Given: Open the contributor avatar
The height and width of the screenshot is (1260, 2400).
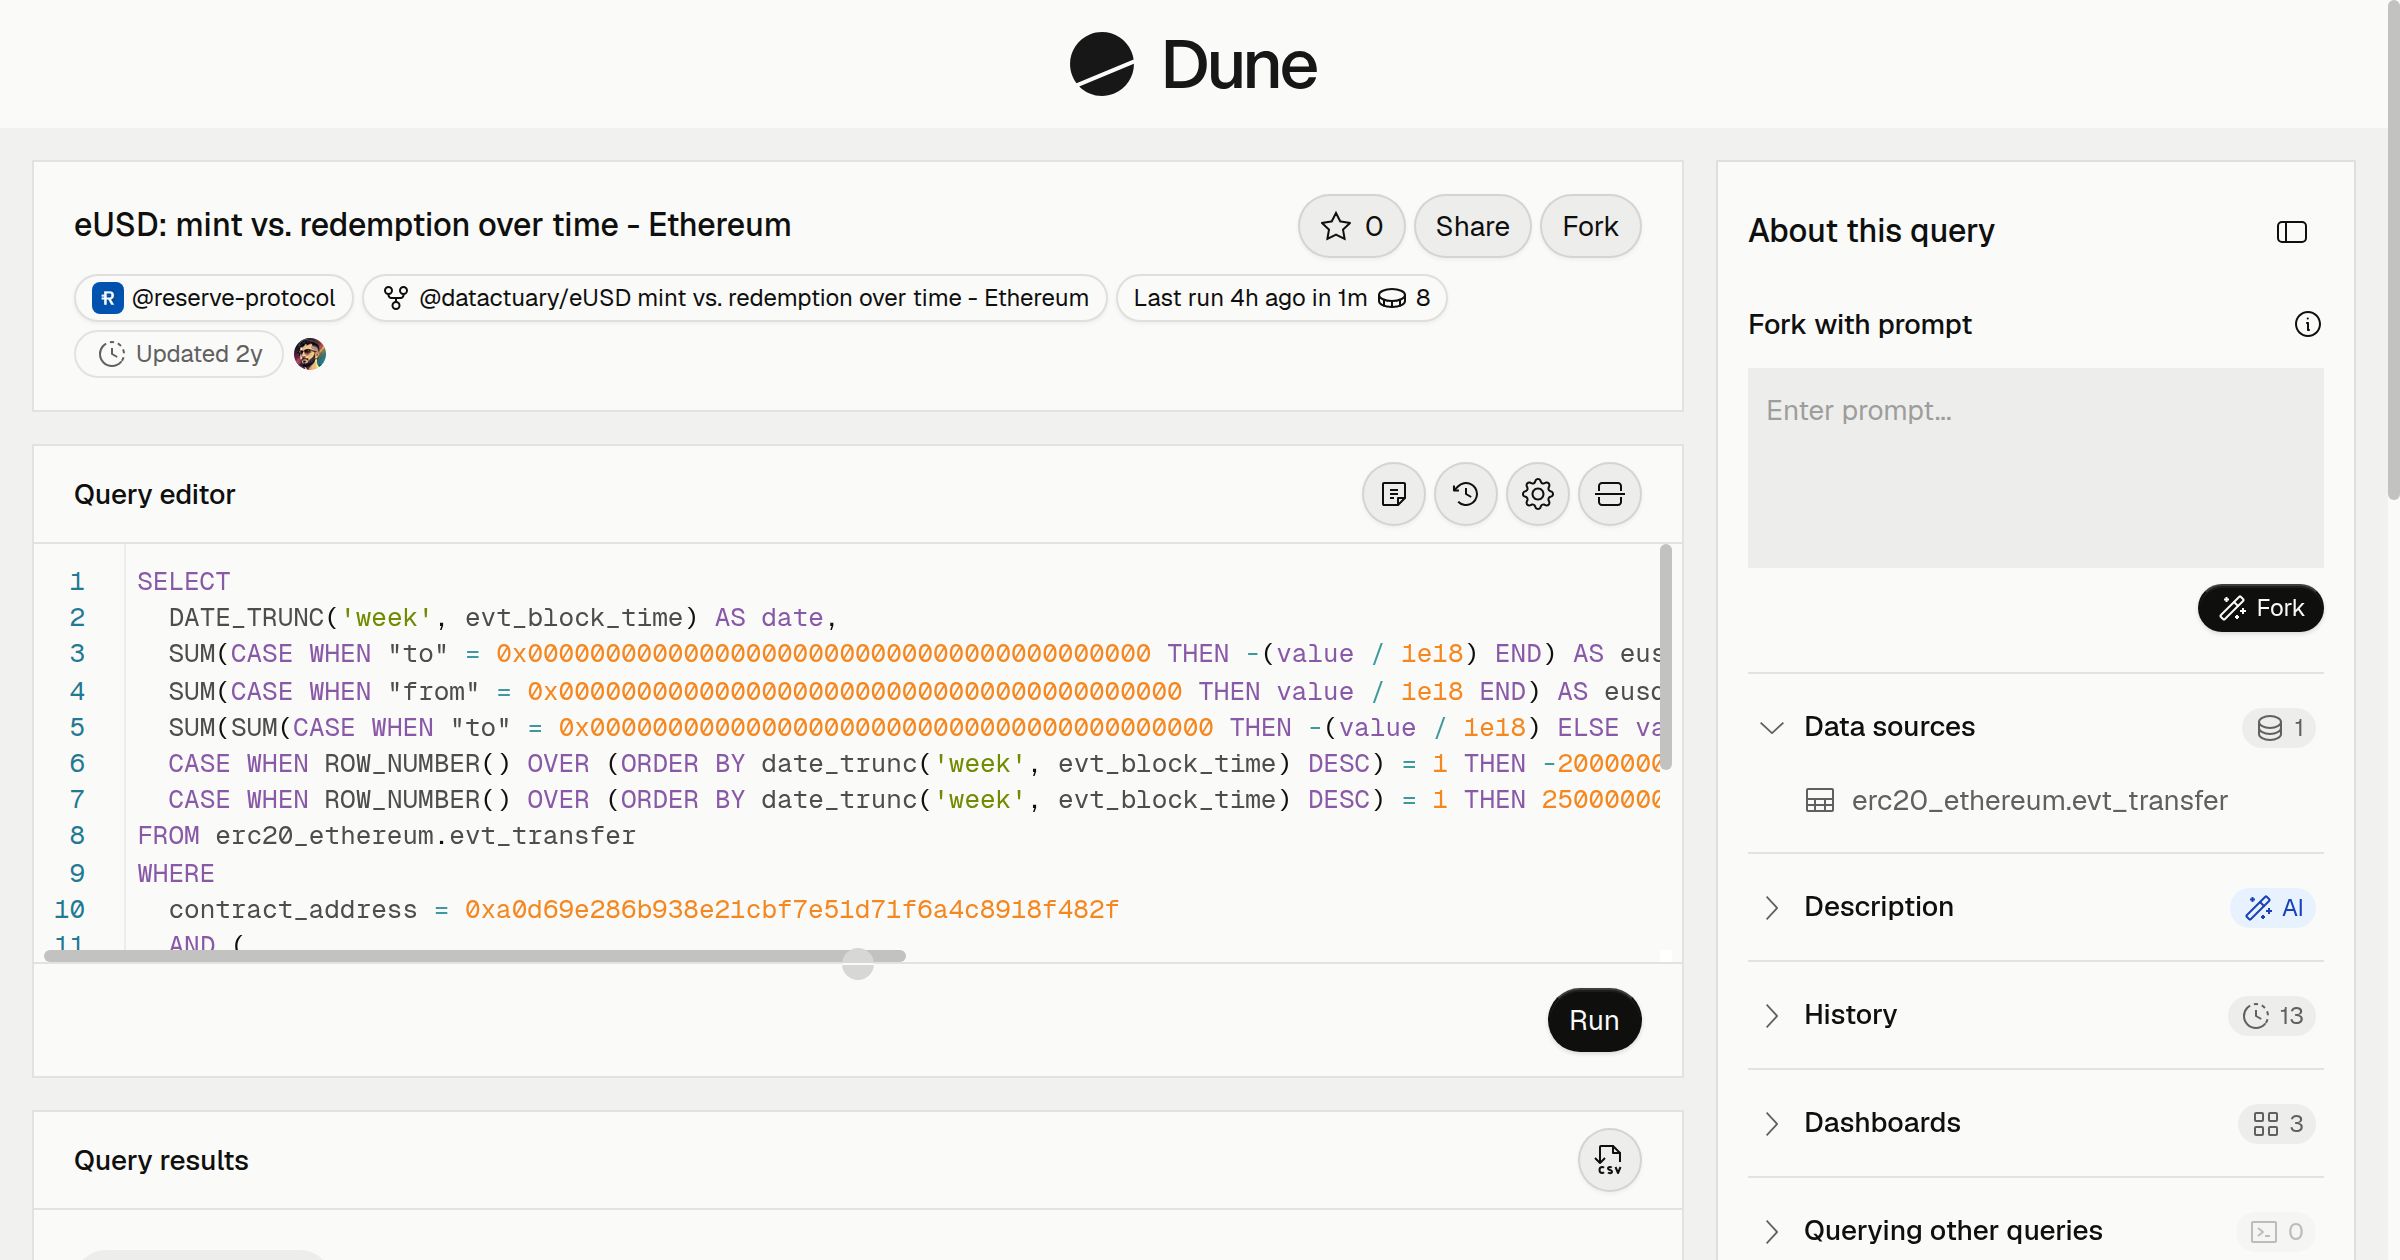Looking at the screenshot, I should [x=310, y=354].
